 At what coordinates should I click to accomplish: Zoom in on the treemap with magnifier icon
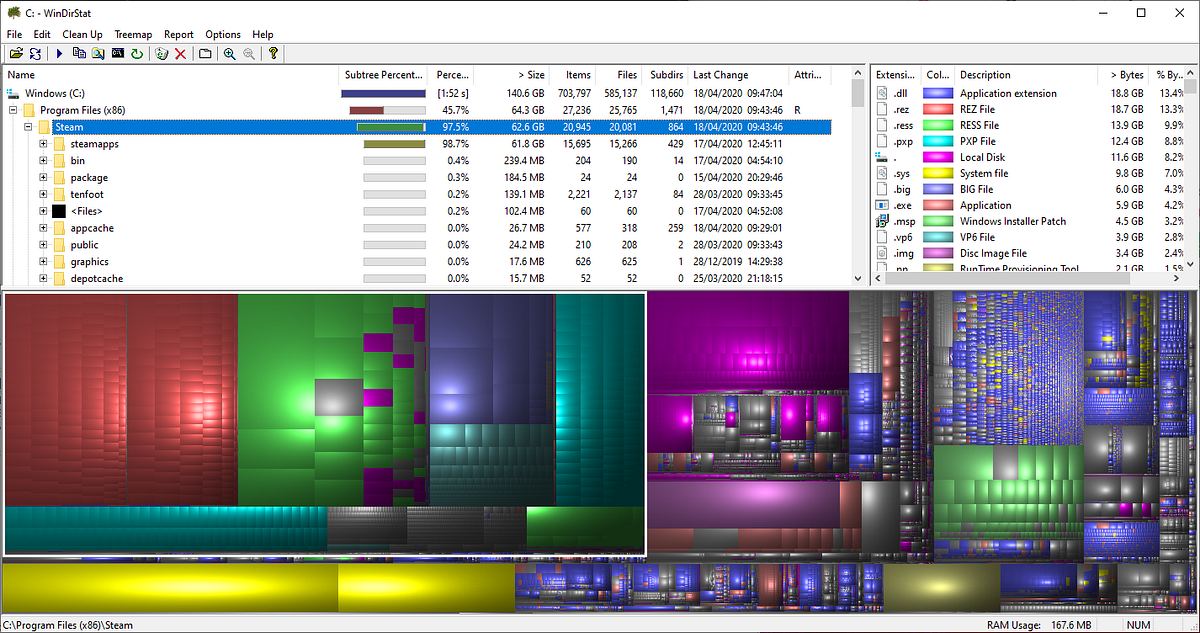click(229, 53)
